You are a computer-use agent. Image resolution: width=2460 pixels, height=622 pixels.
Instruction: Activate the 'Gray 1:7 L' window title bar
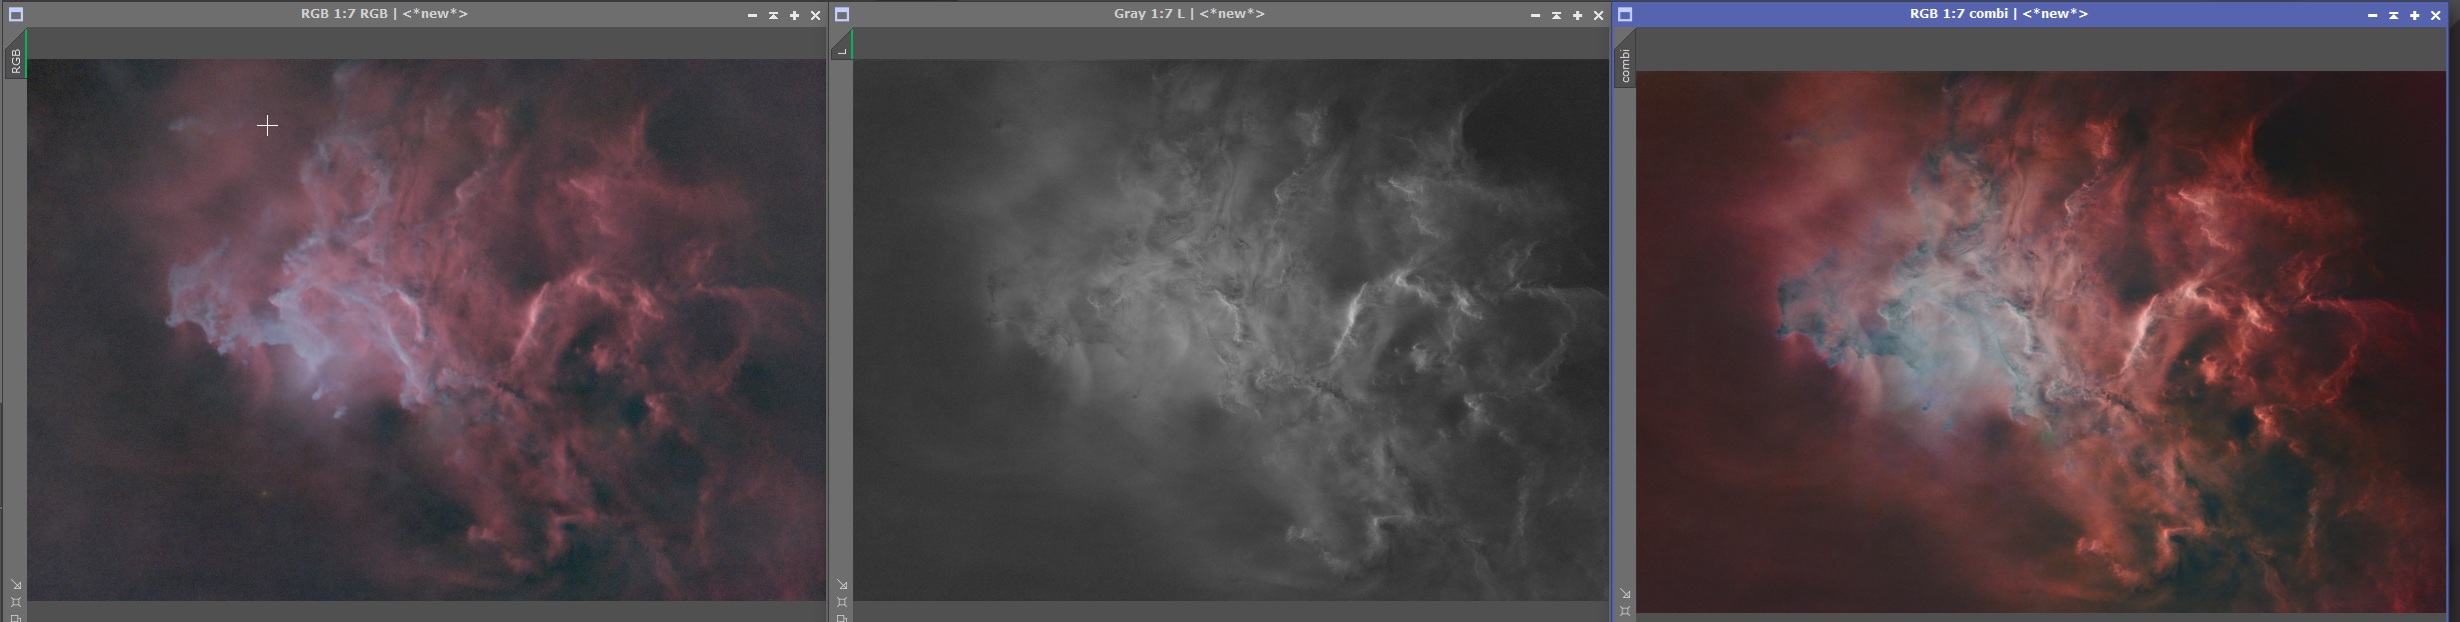1189,14
